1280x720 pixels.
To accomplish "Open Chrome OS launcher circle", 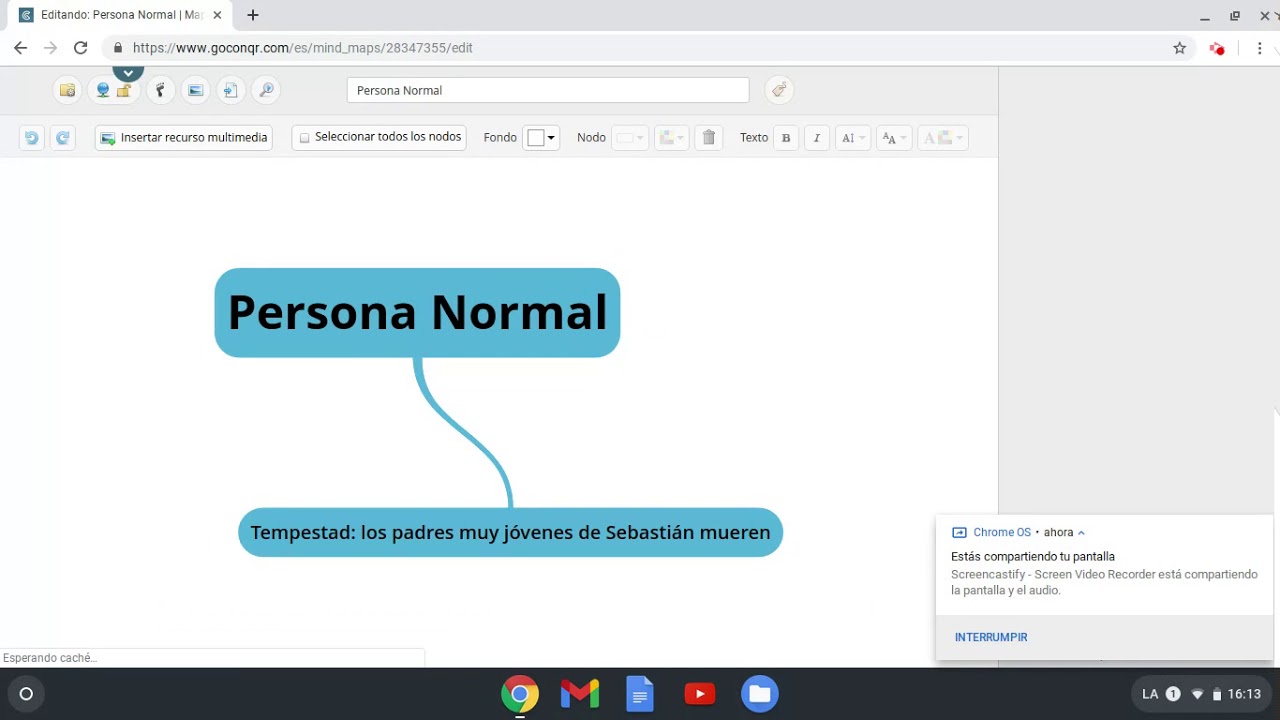I will click(x=26, y=694).
